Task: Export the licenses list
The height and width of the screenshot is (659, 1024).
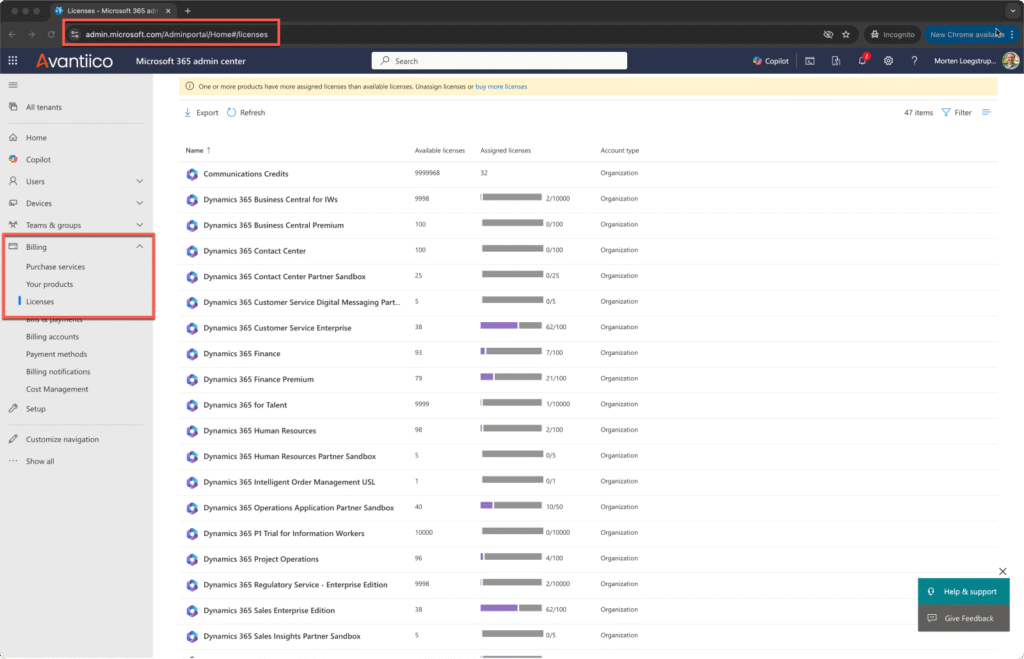Action: coord(201,112)
